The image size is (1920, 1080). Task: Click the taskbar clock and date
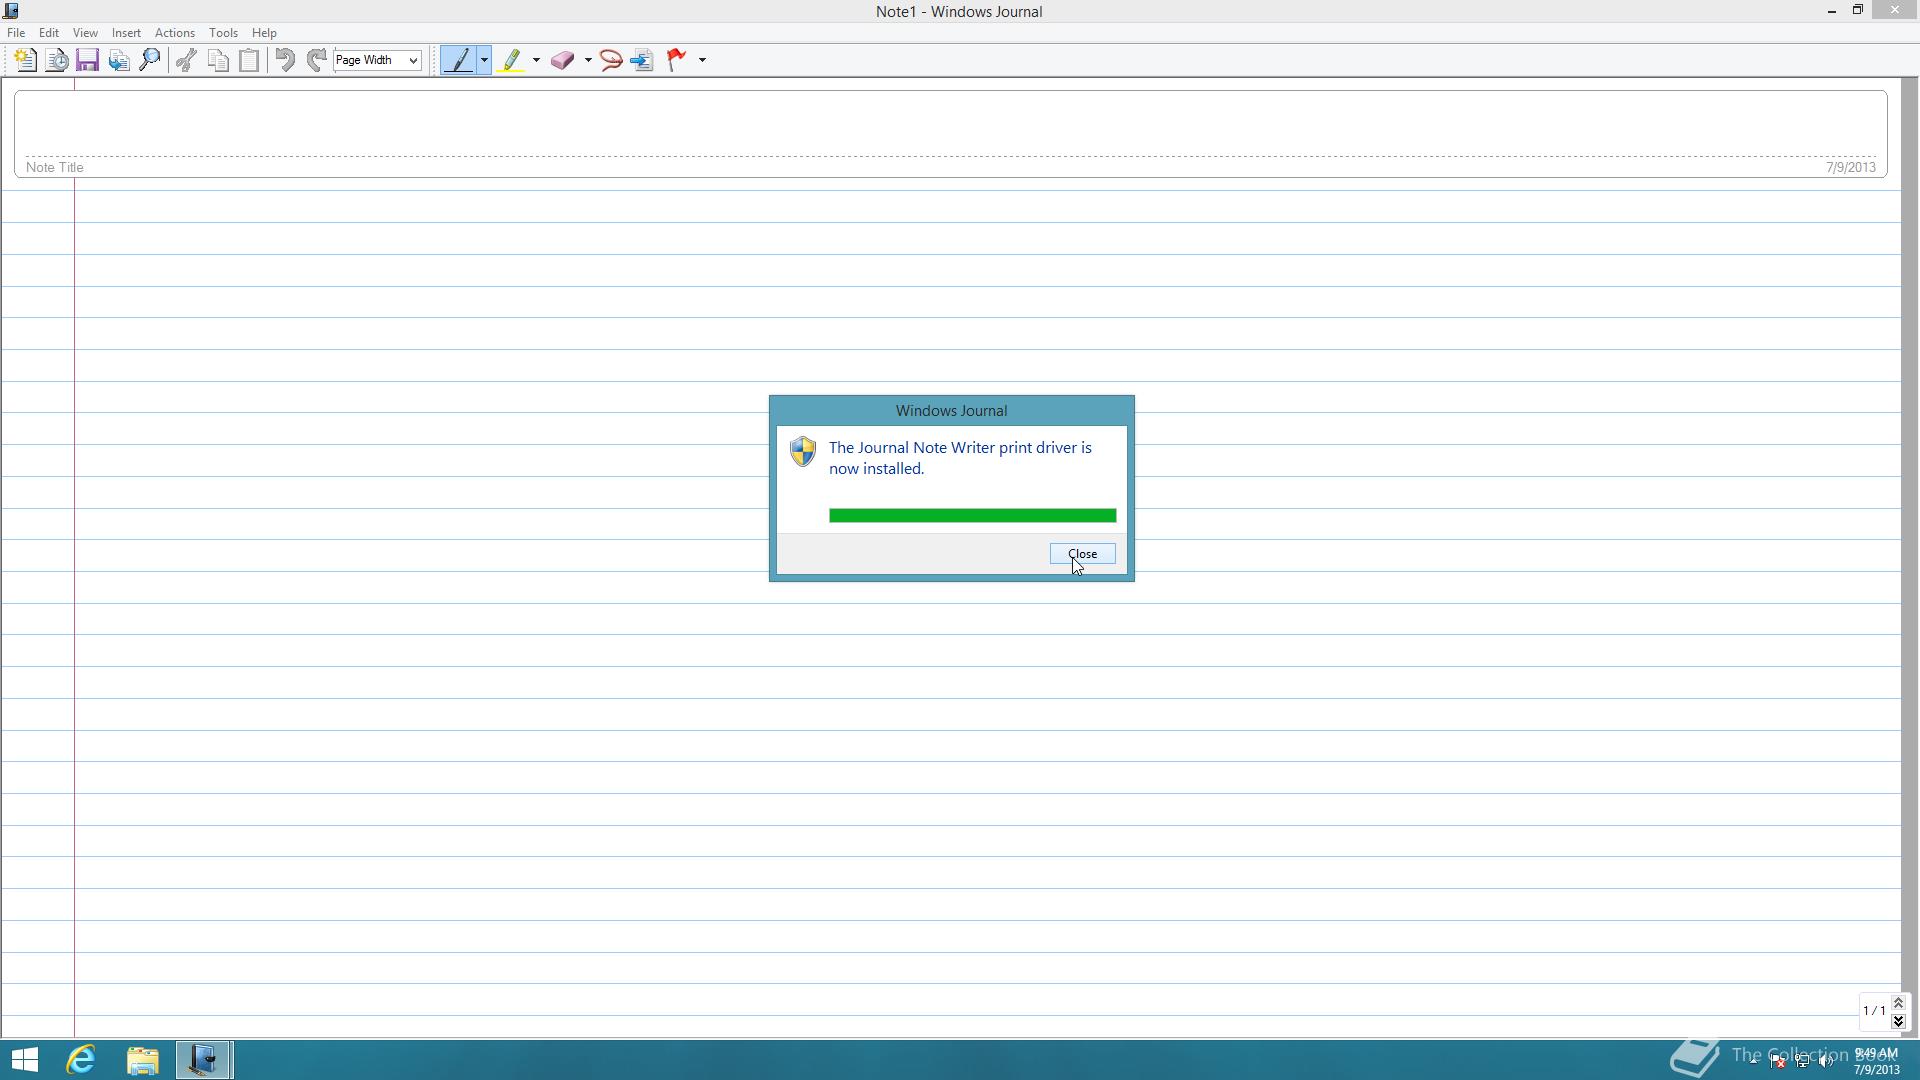1876,1061
